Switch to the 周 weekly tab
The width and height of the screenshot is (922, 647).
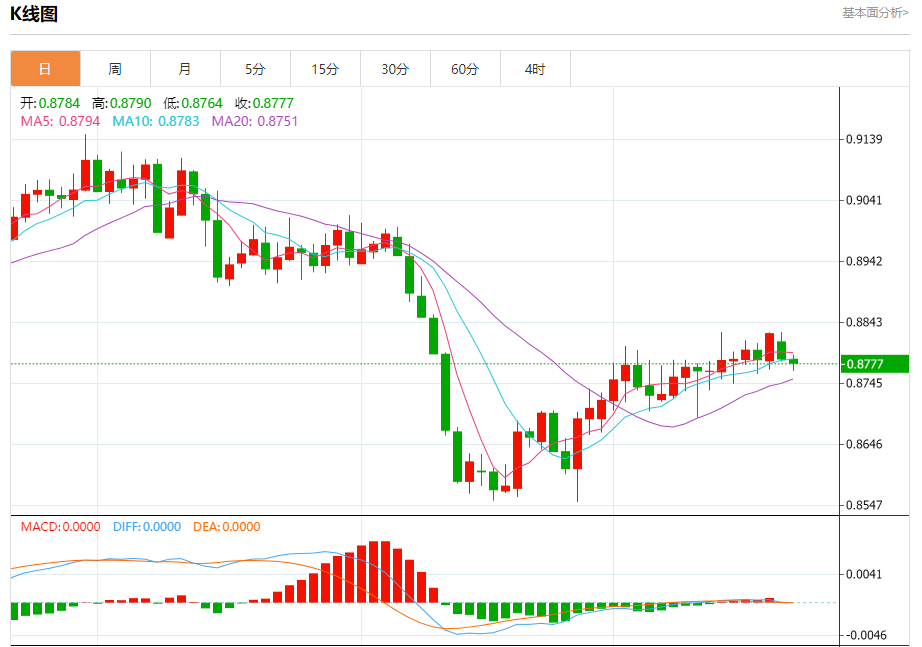point(115,69)
